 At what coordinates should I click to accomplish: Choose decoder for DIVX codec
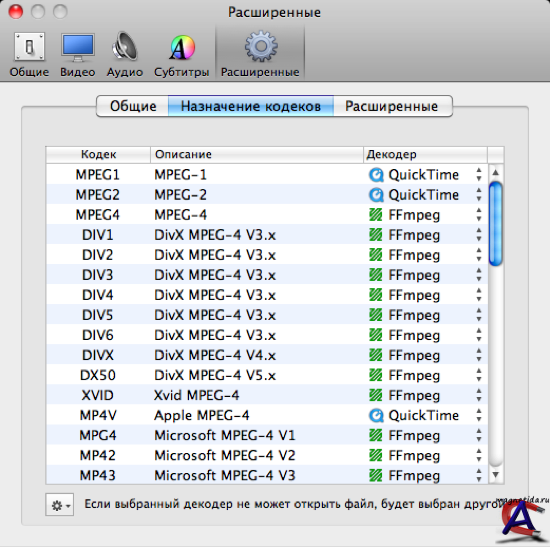(x=425, y=355)
